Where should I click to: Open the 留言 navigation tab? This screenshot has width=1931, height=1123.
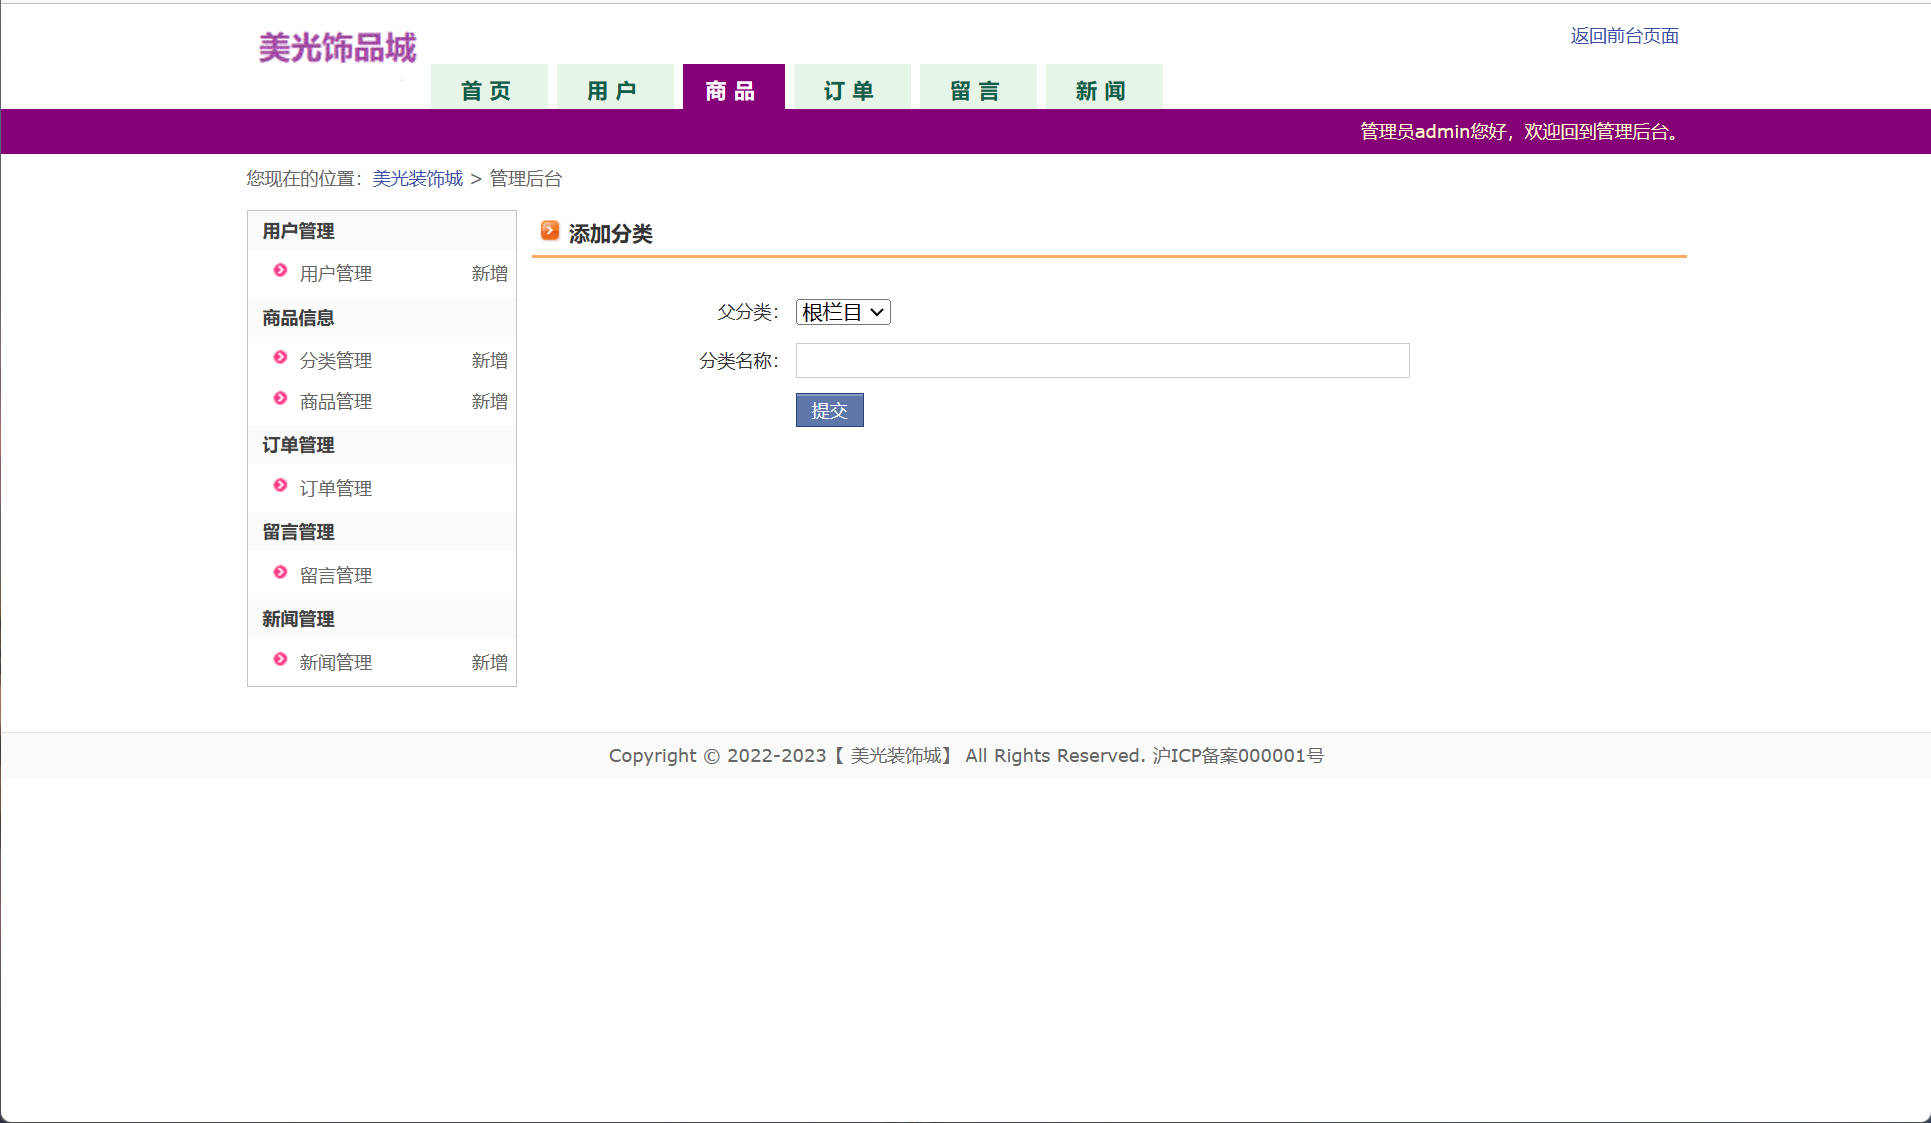[977, 90]
